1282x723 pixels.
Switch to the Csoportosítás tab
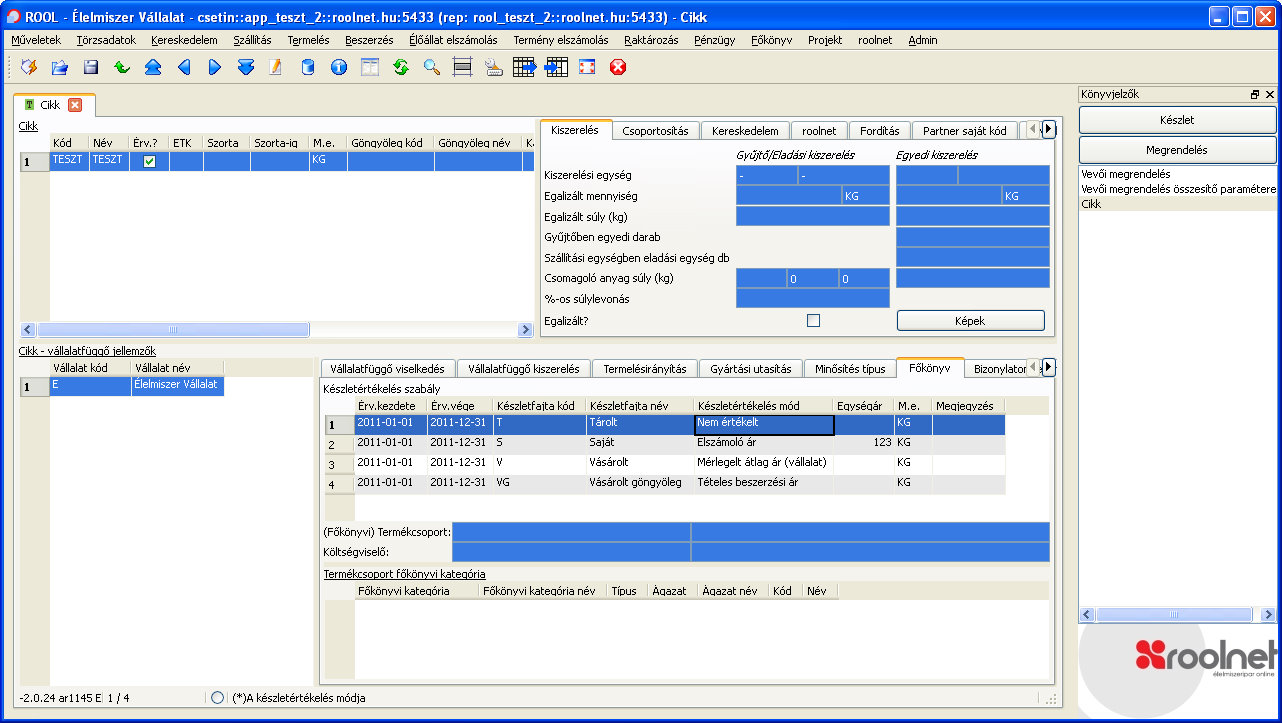click(655, 131)
